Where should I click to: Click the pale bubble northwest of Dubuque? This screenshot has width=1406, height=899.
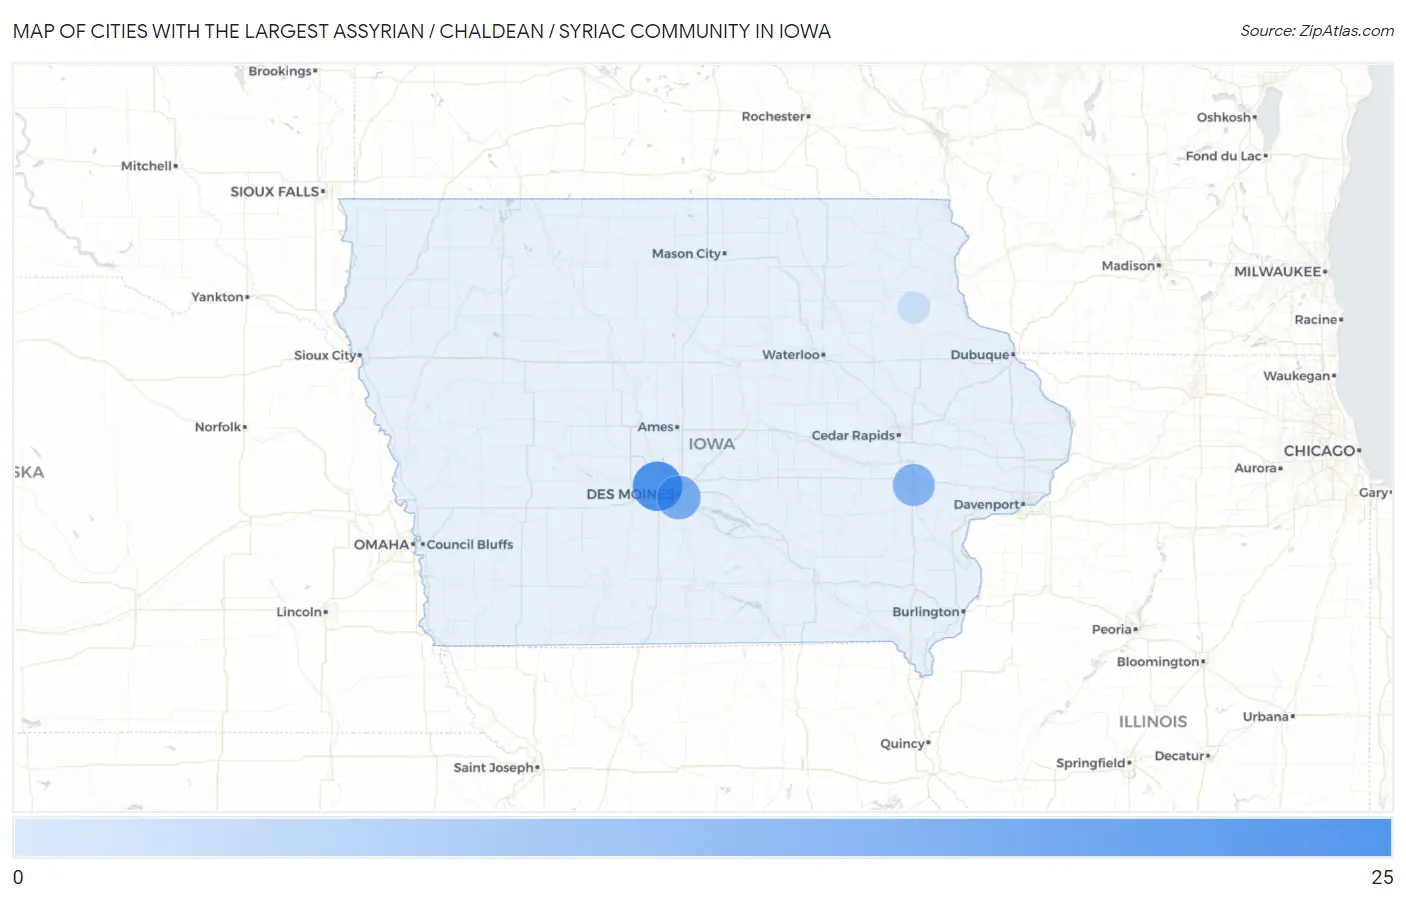pyautogui.click(x=913, y=307)
